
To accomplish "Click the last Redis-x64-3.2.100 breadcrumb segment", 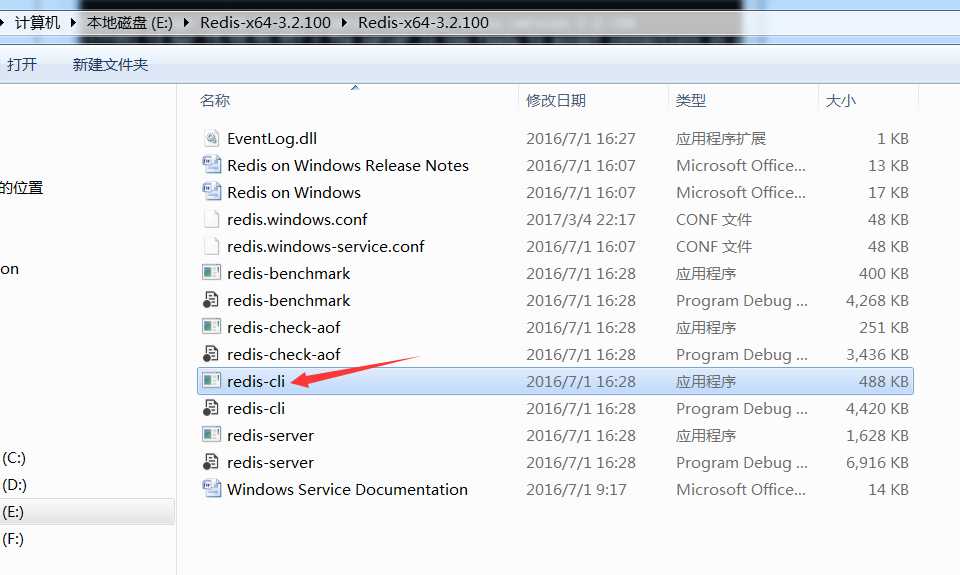I will coord(423,23).
